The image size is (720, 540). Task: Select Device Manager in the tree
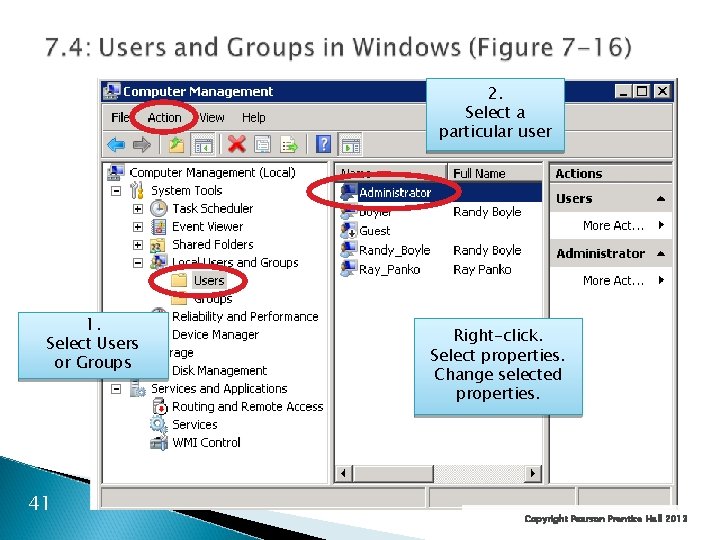click(x=215, y=335)
